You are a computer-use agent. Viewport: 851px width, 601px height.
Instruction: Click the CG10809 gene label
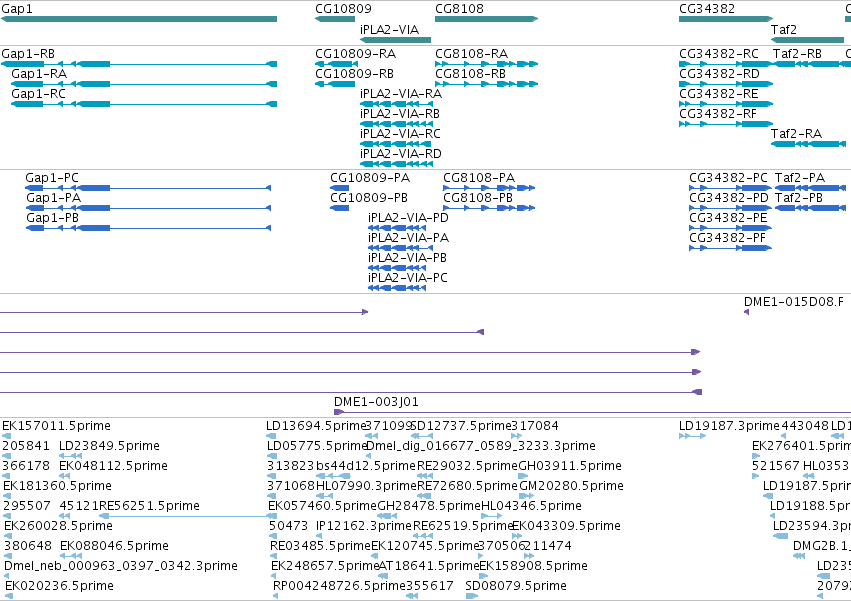tap(343, 8)
